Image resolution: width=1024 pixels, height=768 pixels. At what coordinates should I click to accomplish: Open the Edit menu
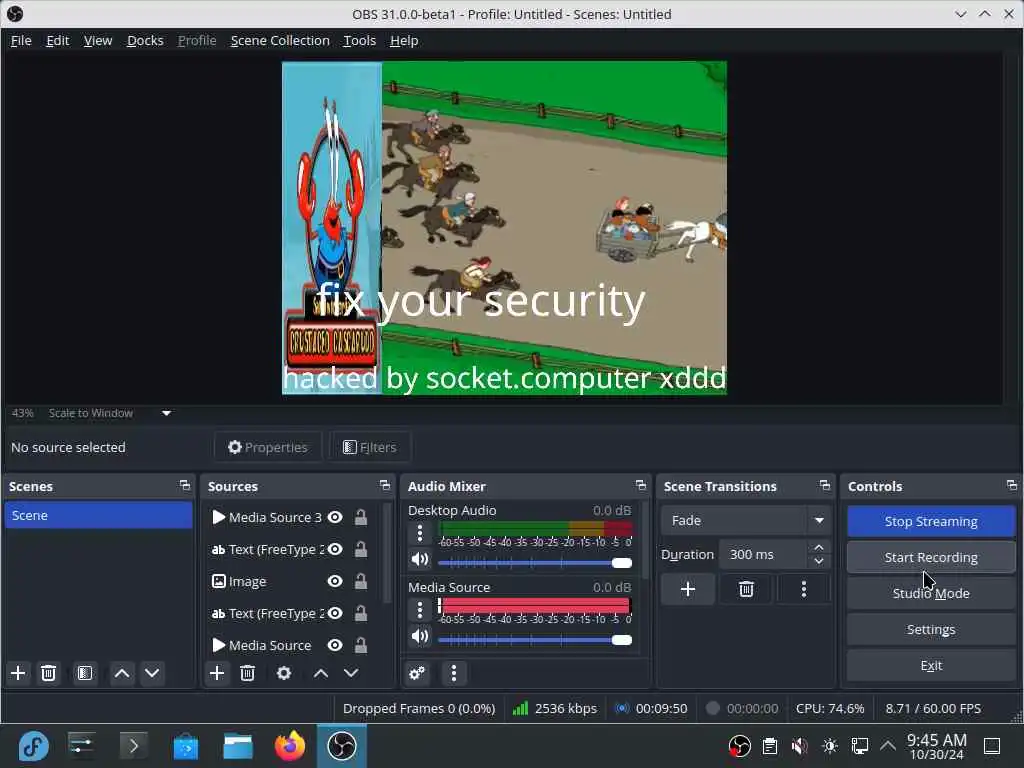point(57,40)
